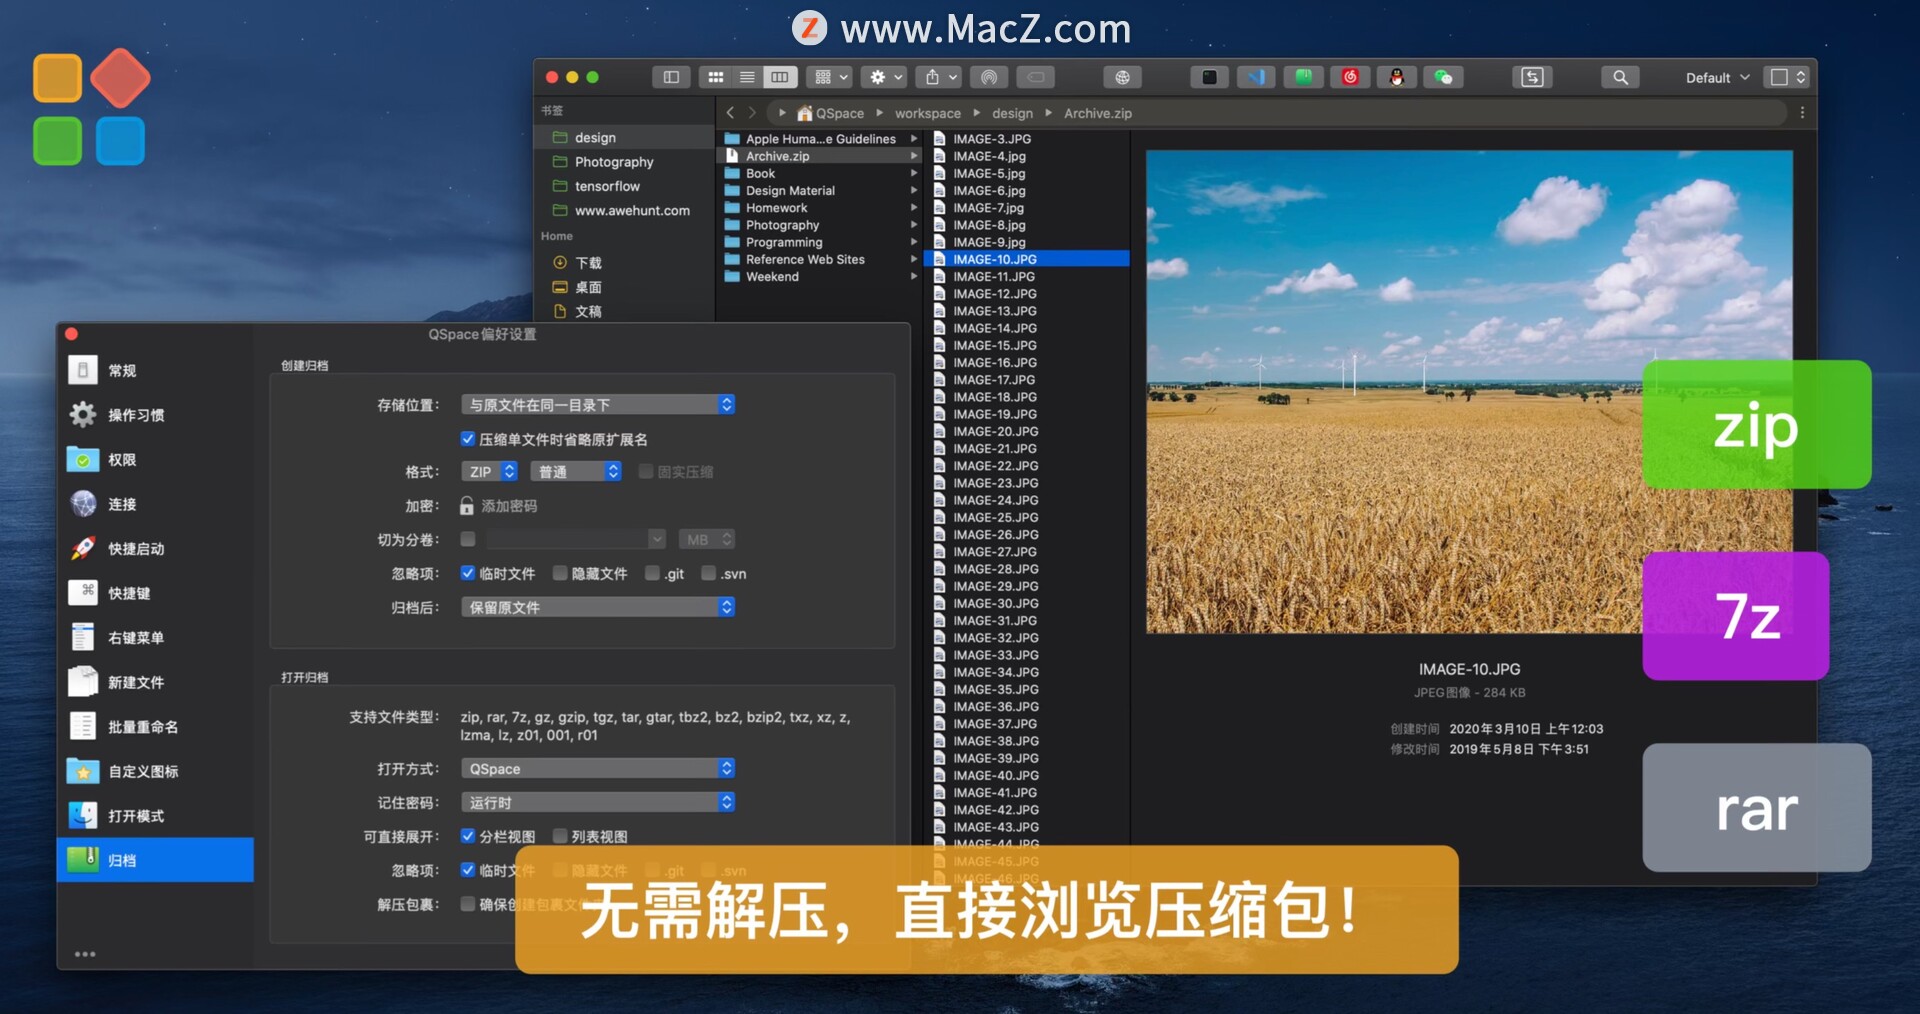1920x1014 pixels.
Task: Open the Default workspace dropdown
Action: coord(1717,77)
